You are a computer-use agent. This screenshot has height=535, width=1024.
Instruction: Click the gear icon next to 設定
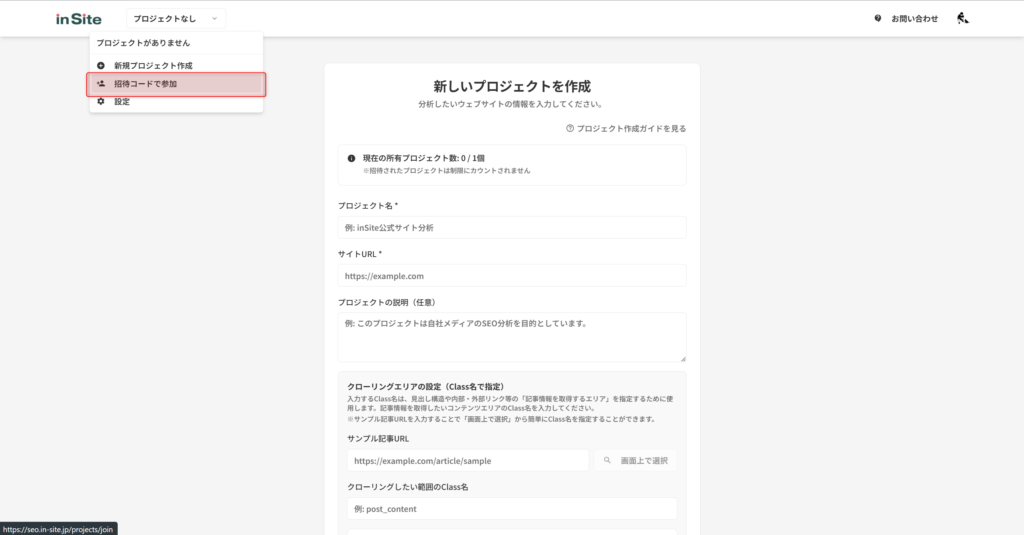coord(101,101)
